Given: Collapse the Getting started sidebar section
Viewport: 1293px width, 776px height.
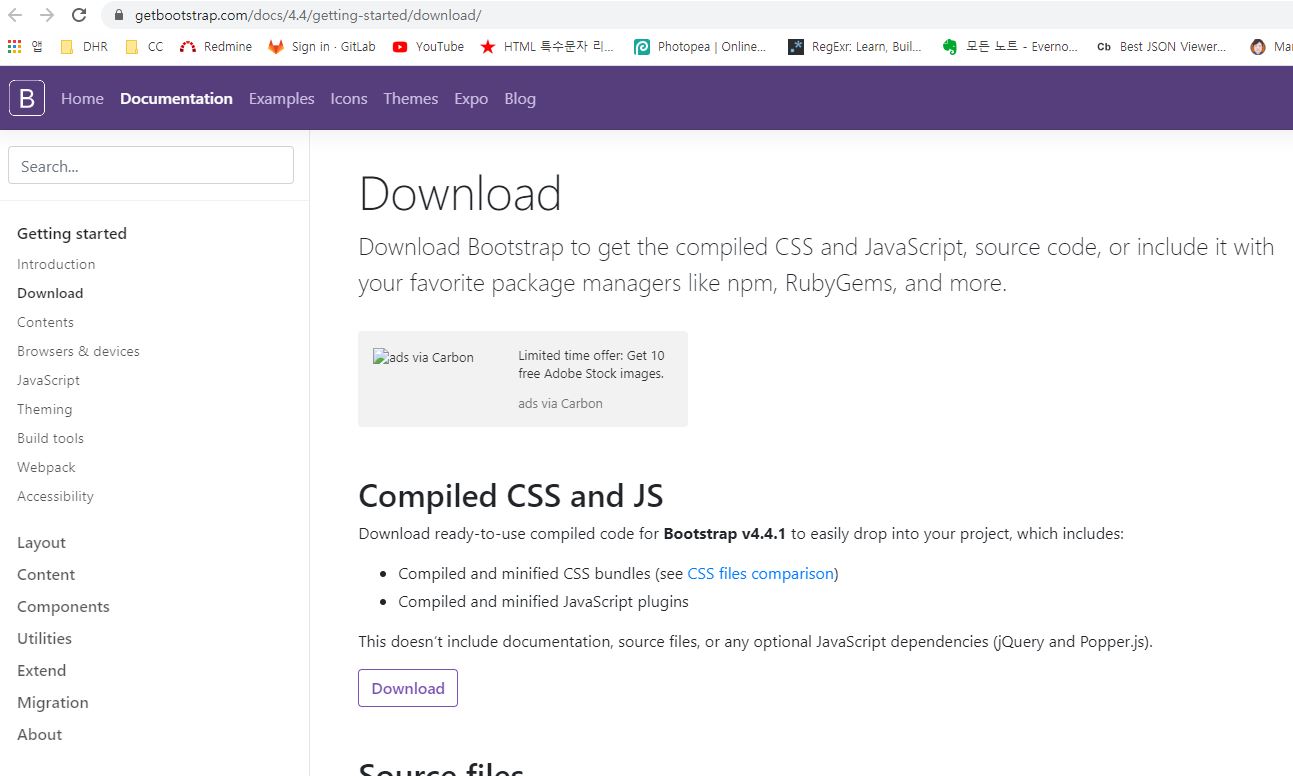Looking at the screenshot, I should tap(72, 233).
